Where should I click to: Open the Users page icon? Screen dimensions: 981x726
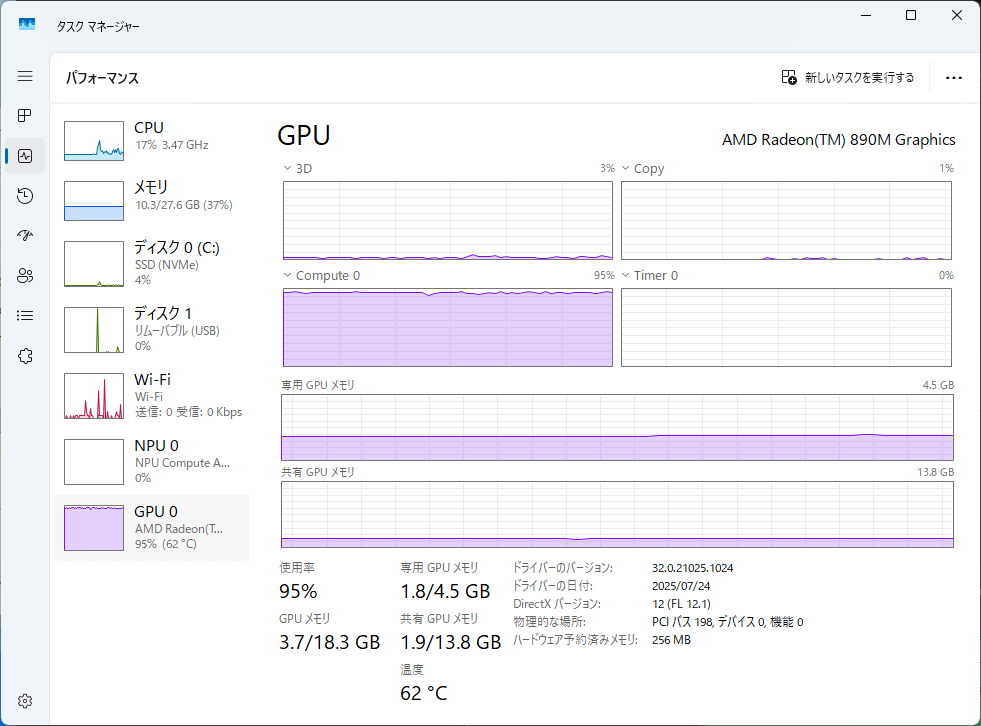pos(25,276)
